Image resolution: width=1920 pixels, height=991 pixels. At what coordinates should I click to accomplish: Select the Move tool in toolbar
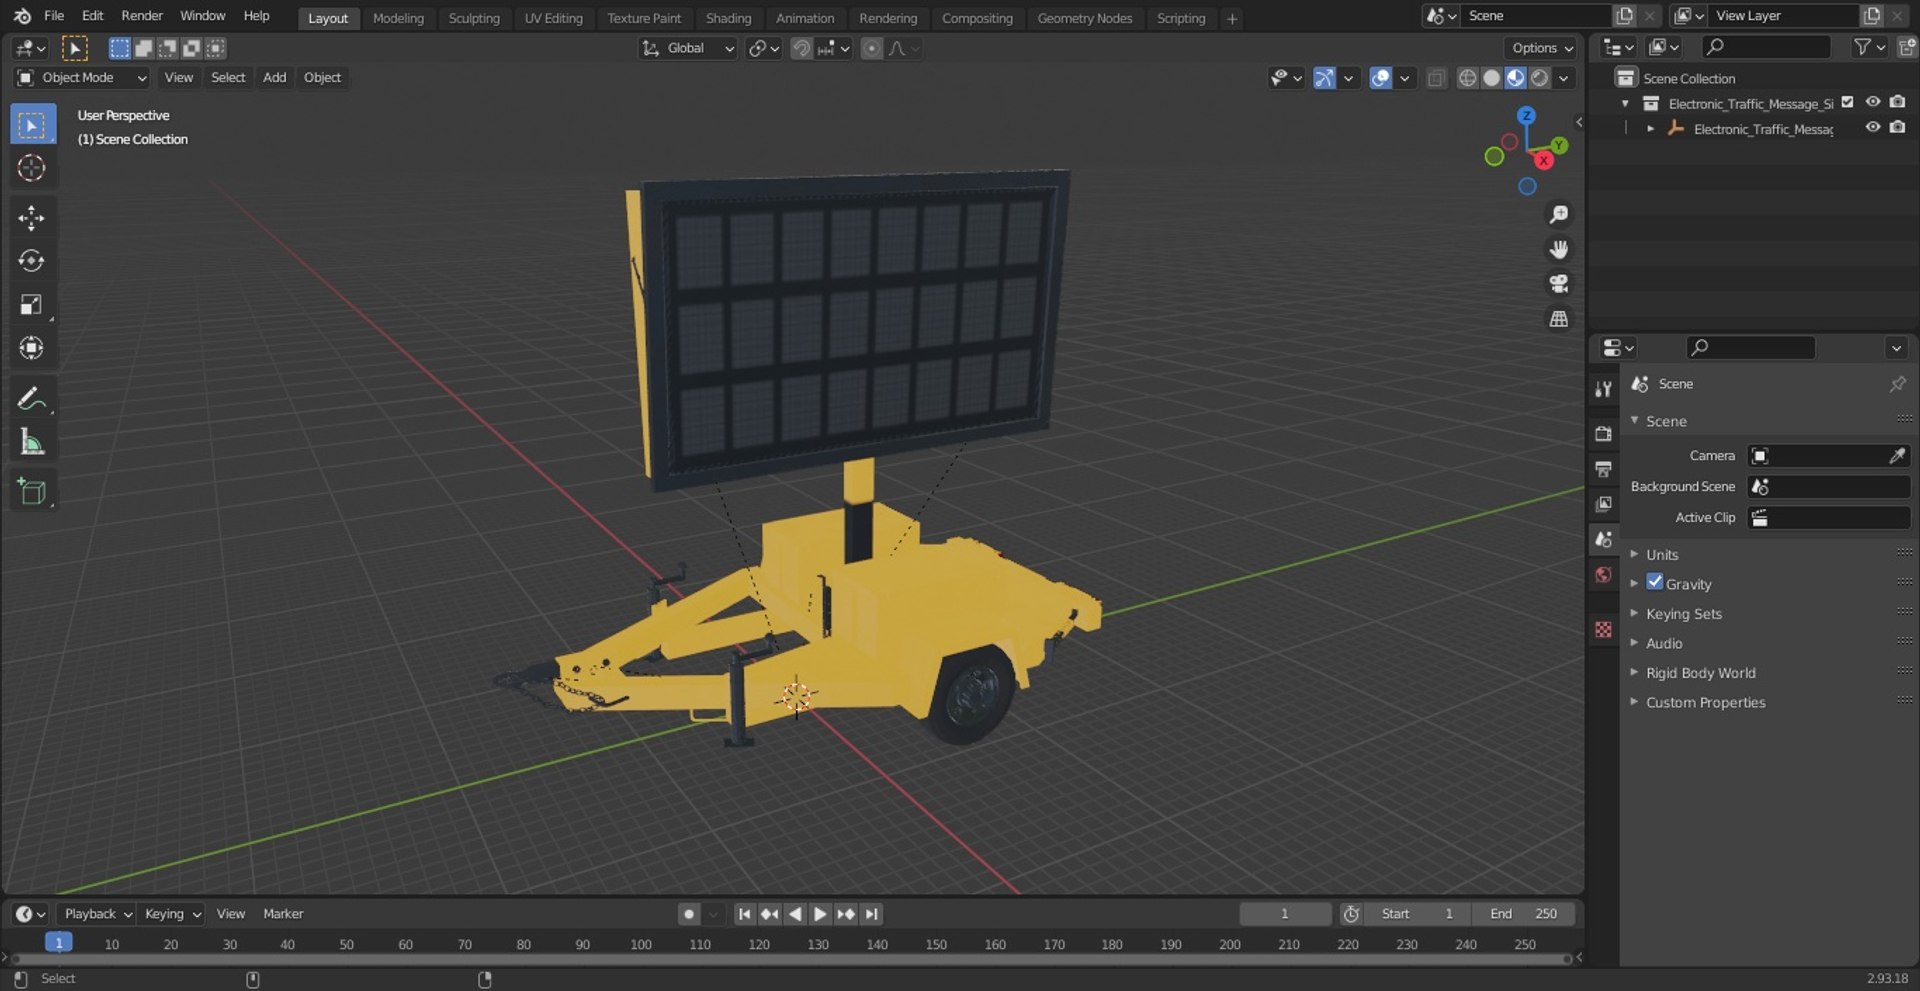[x=31, y=218]
